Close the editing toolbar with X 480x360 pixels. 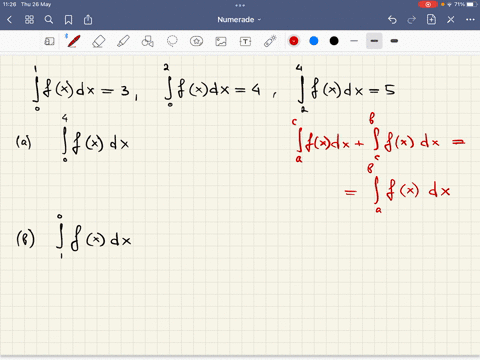(x=451, y=20)
